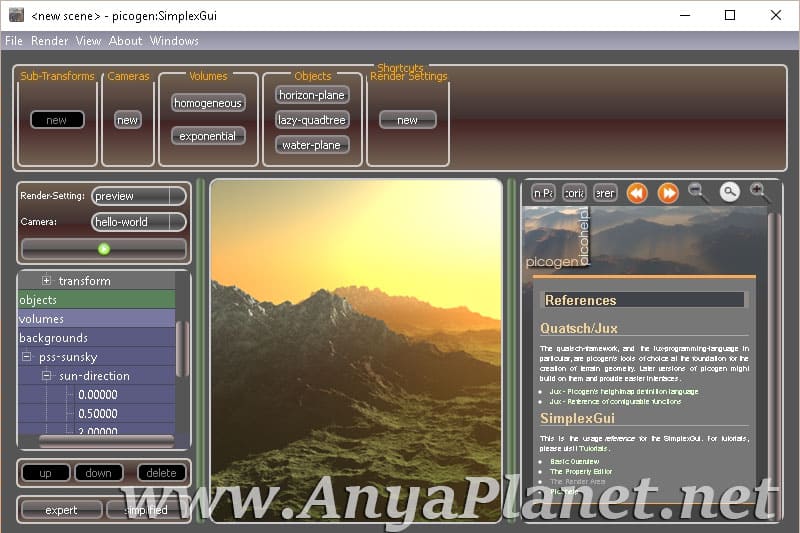The image size is (800, 533).
Task: Expand the transform tree node
Action: pyautogui.click(x=46, y=281)
